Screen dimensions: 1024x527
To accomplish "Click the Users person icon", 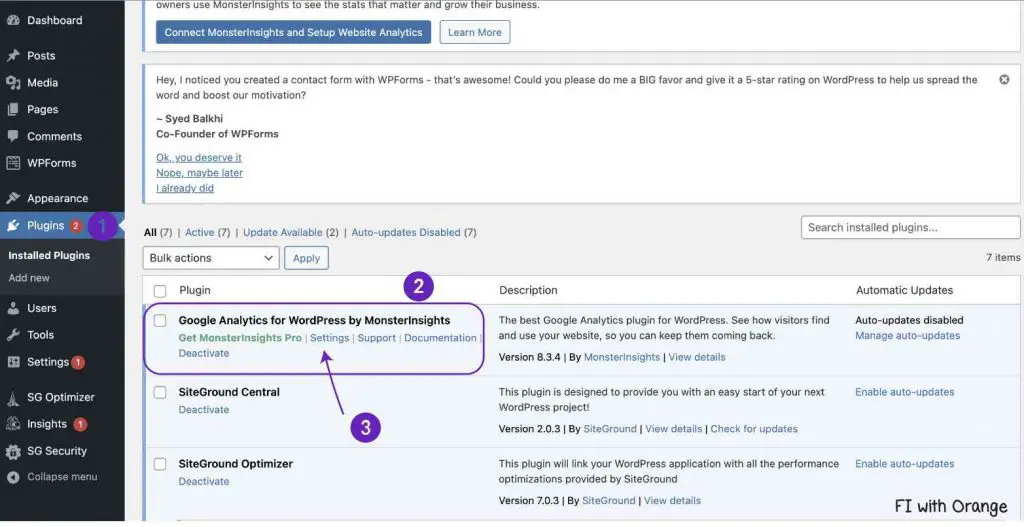I will click(x=13, y=308).
